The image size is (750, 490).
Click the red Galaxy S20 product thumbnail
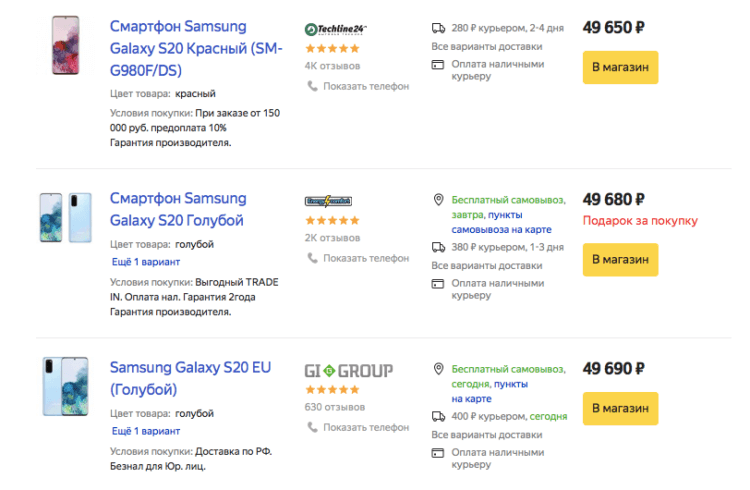pos(66,45)
